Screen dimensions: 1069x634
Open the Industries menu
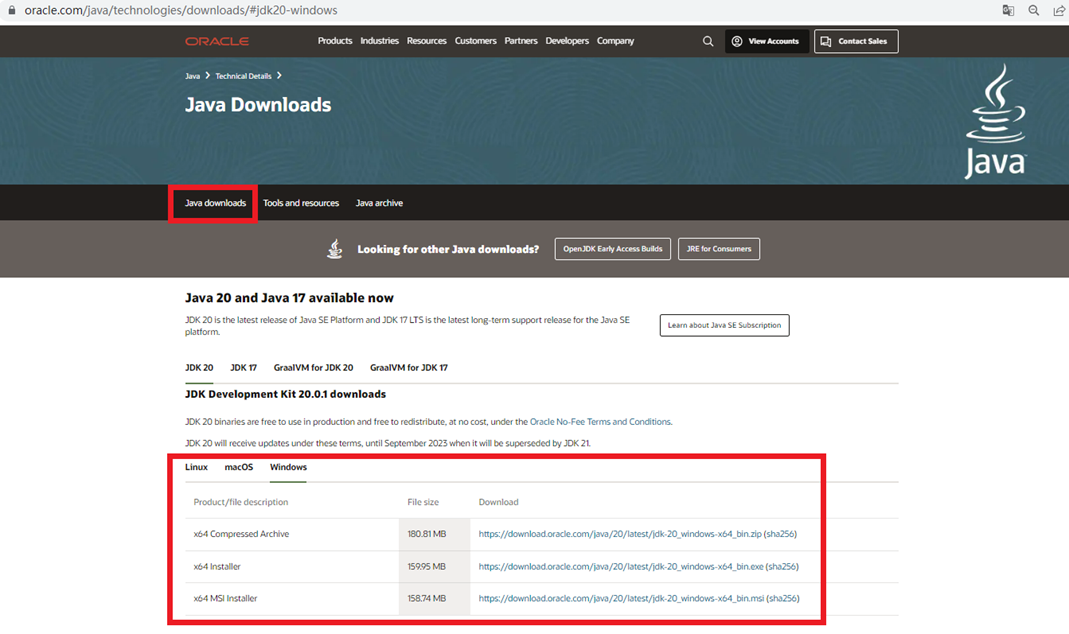tap(379, 41)
